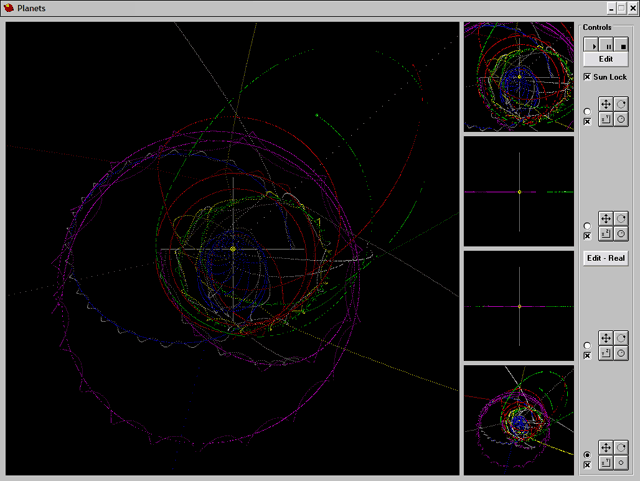Screen dimensions: 640x481
Task: Click the bottom zoomed-out orbit preview thumbnail
Action: click(519, 421)
